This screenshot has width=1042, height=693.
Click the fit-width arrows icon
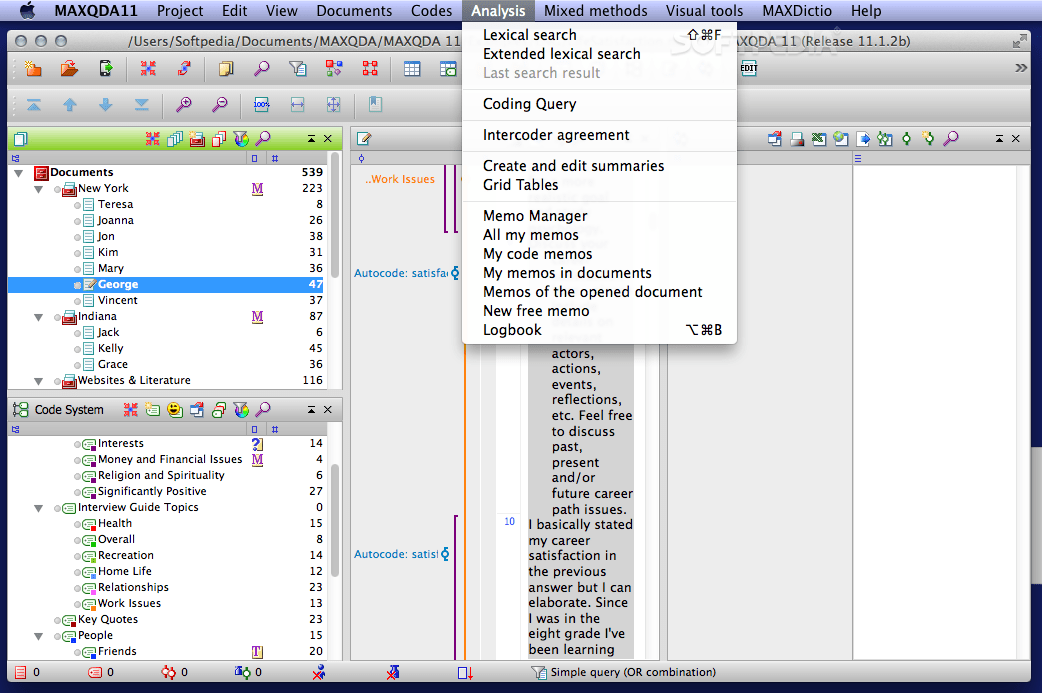click(x=298, y=104)
